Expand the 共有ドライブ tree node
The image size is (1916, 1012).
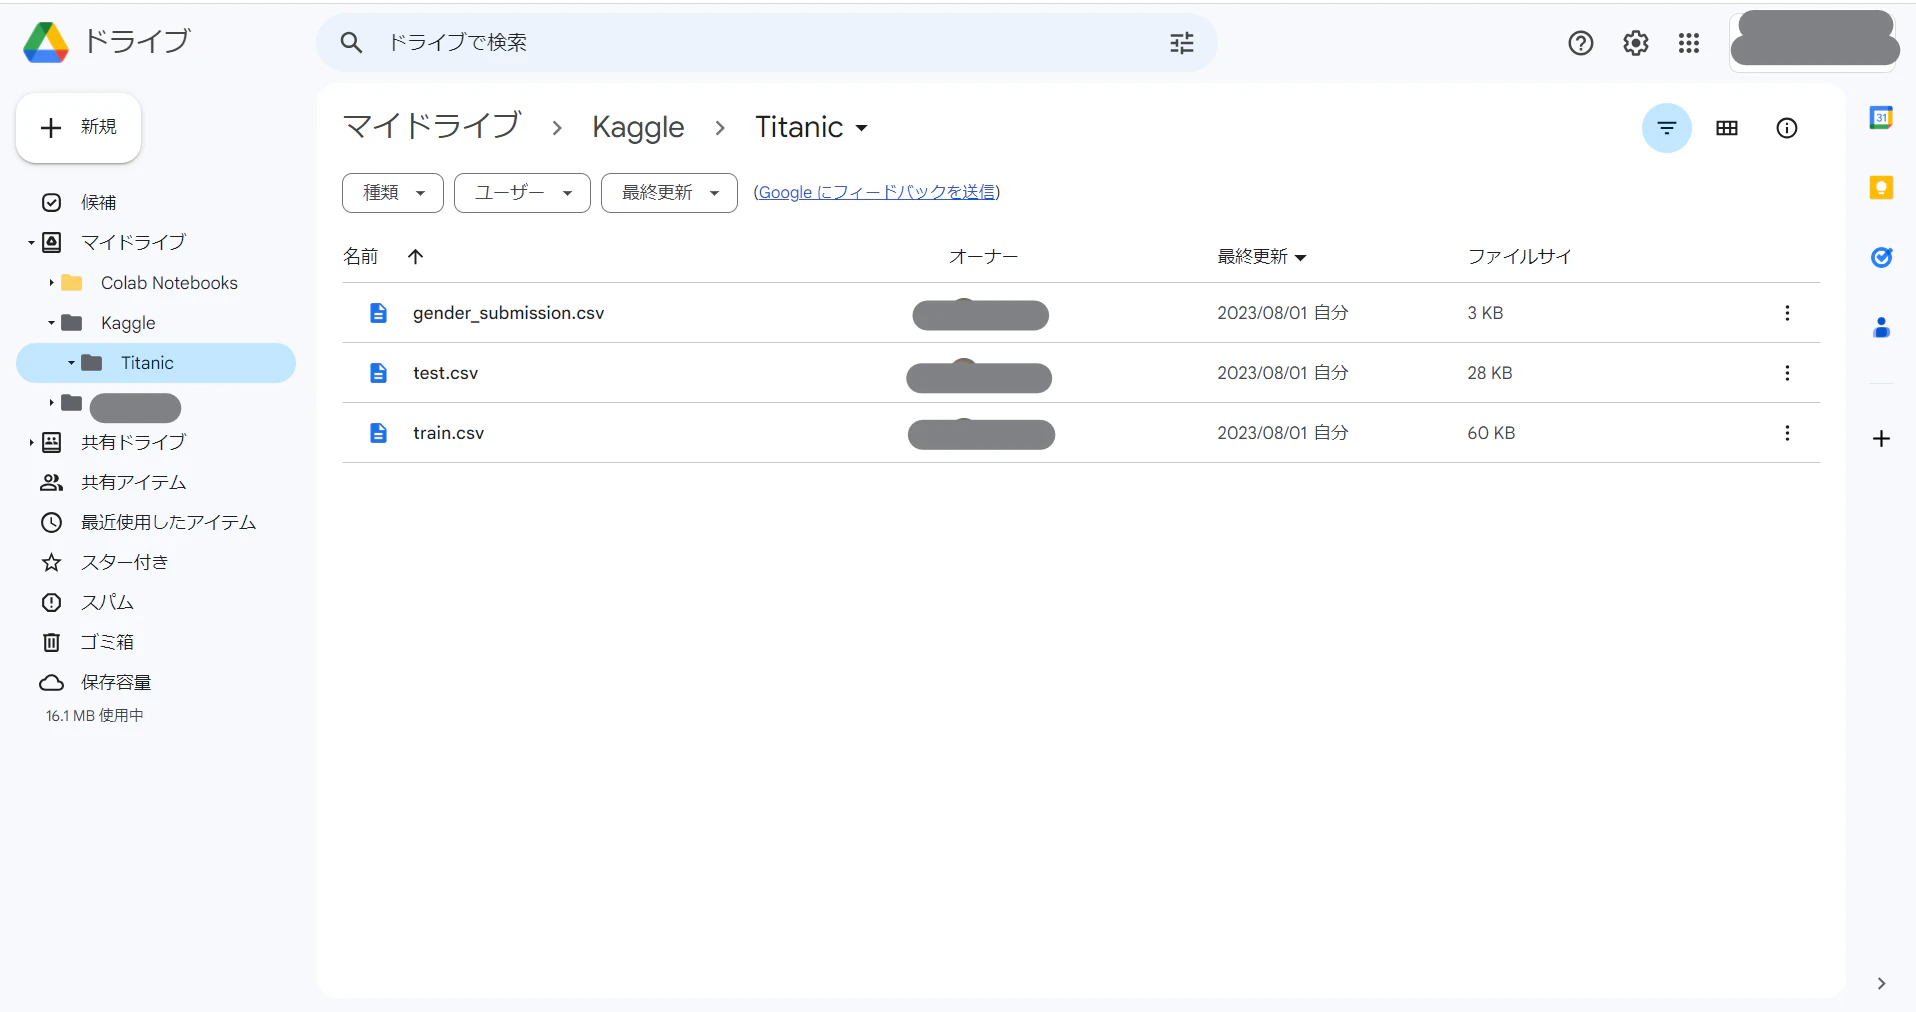point(31,443)
